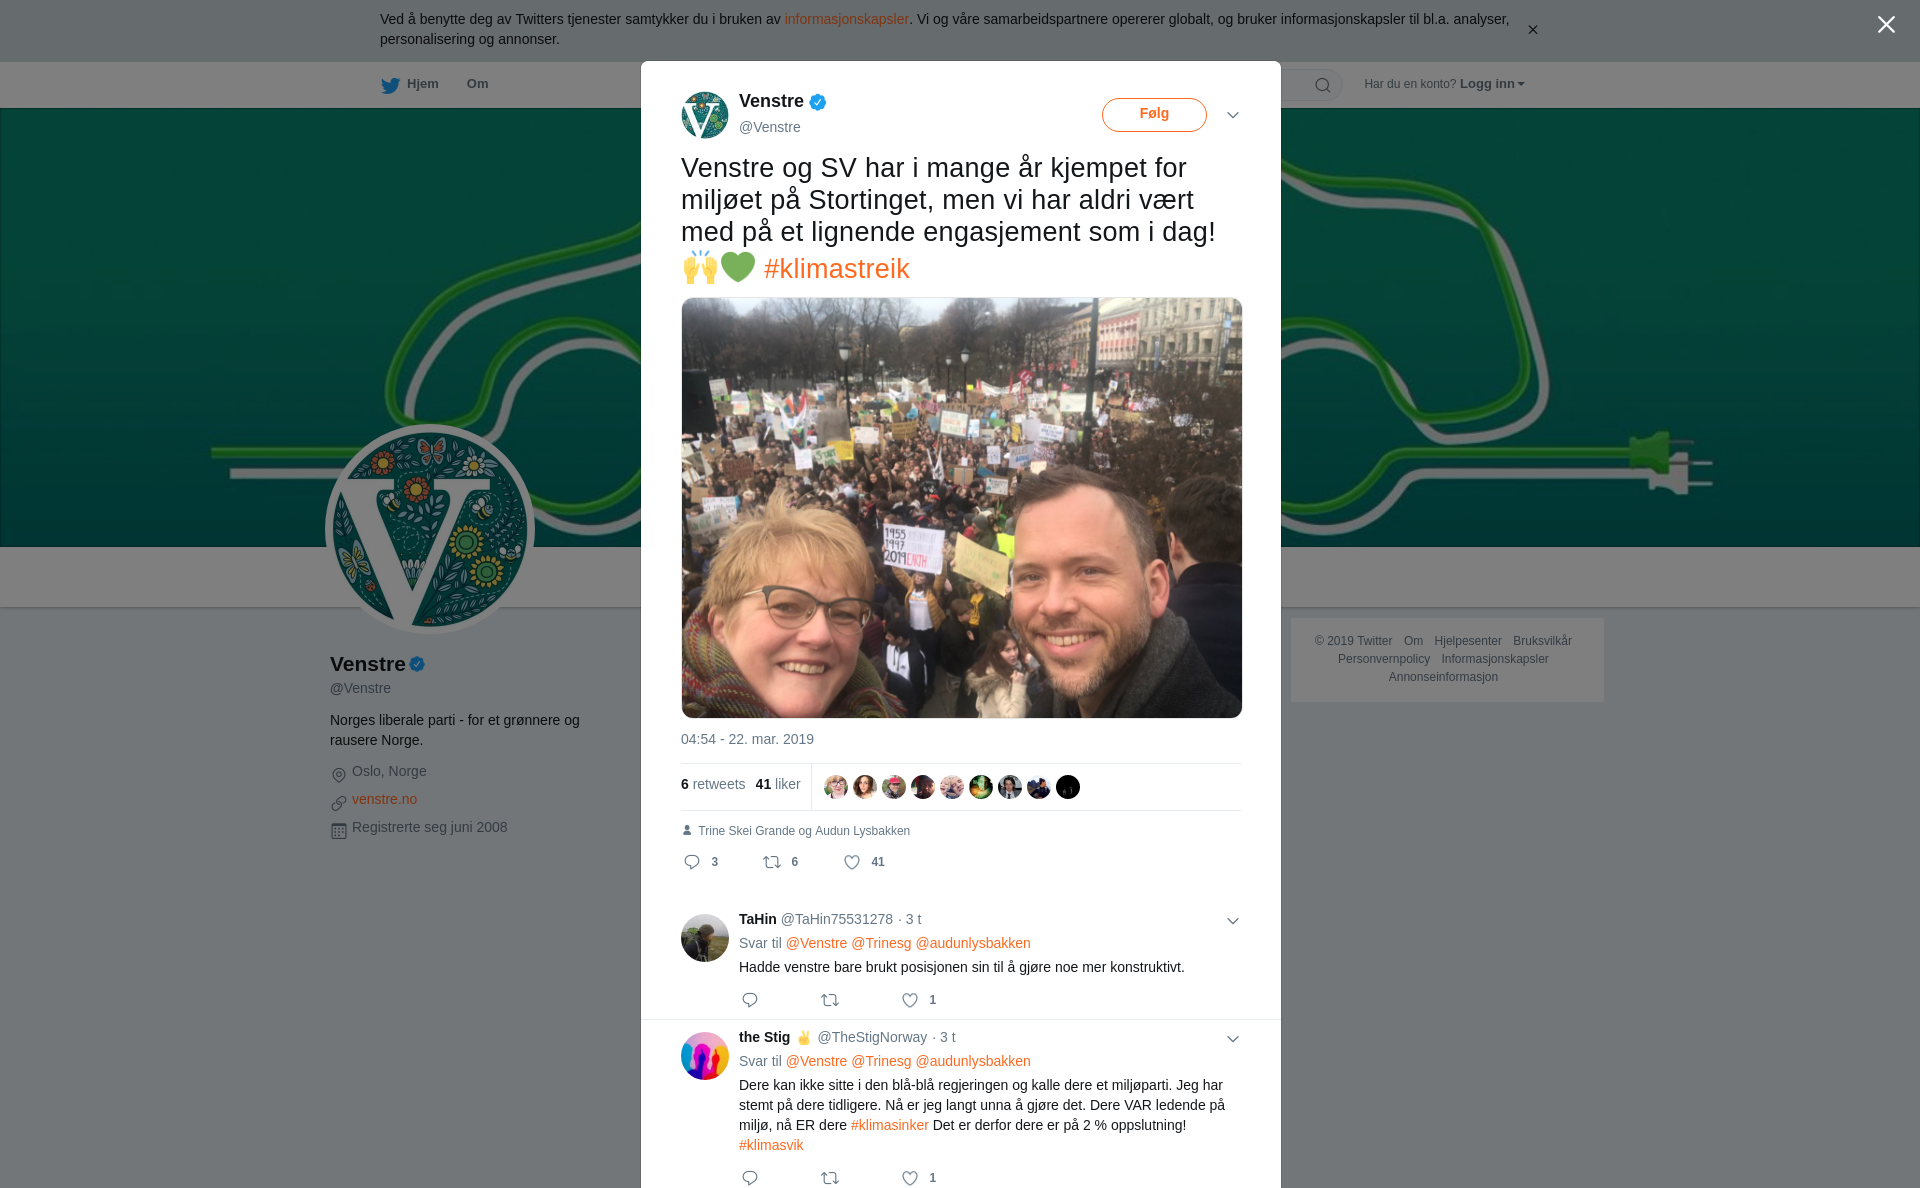Open the Venstre avatar in tweet header
The height and width of the screenshot is (1188, 1920).
tap(705, 115)
